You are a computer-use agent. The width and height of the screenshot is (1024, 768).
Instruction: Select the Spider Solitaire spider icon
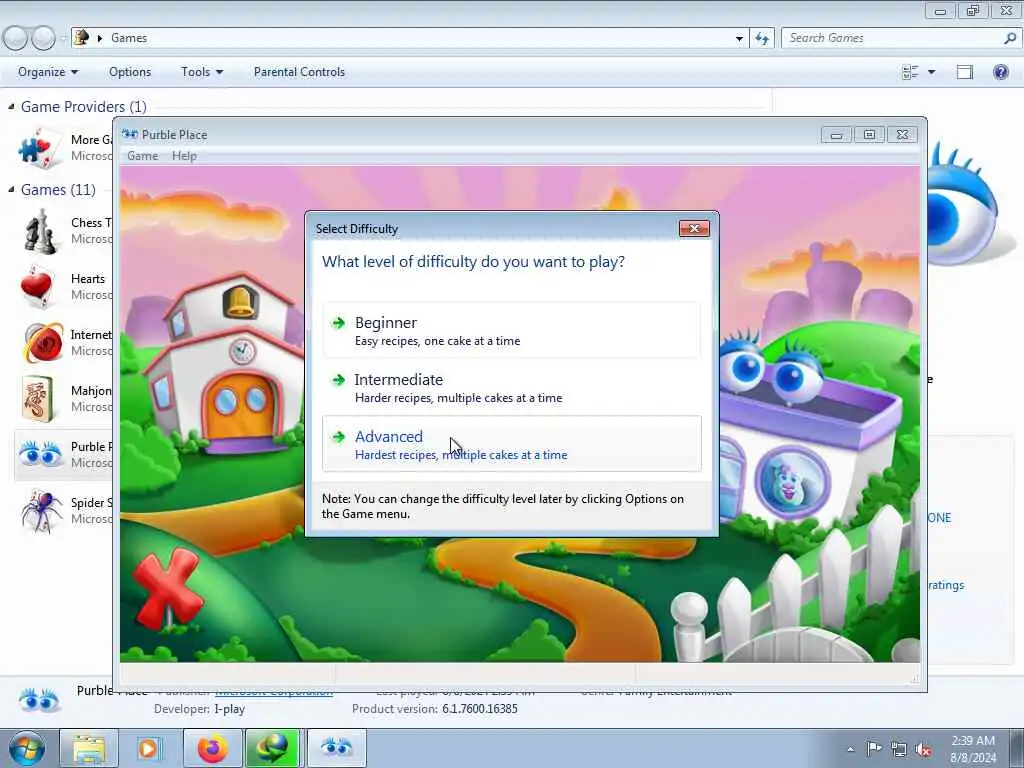point(41,510)
